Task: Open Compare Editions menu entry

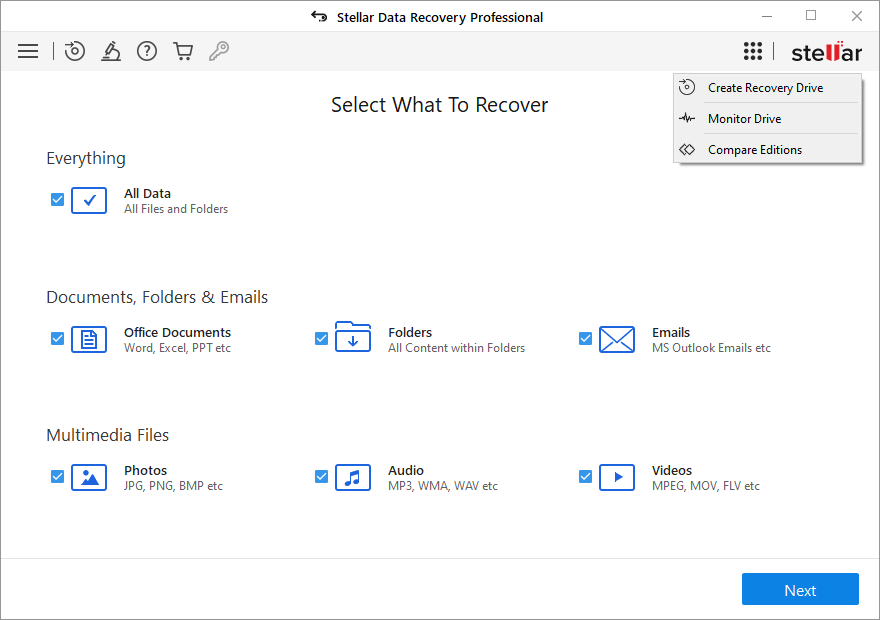Action: click(x=754, y=150)
